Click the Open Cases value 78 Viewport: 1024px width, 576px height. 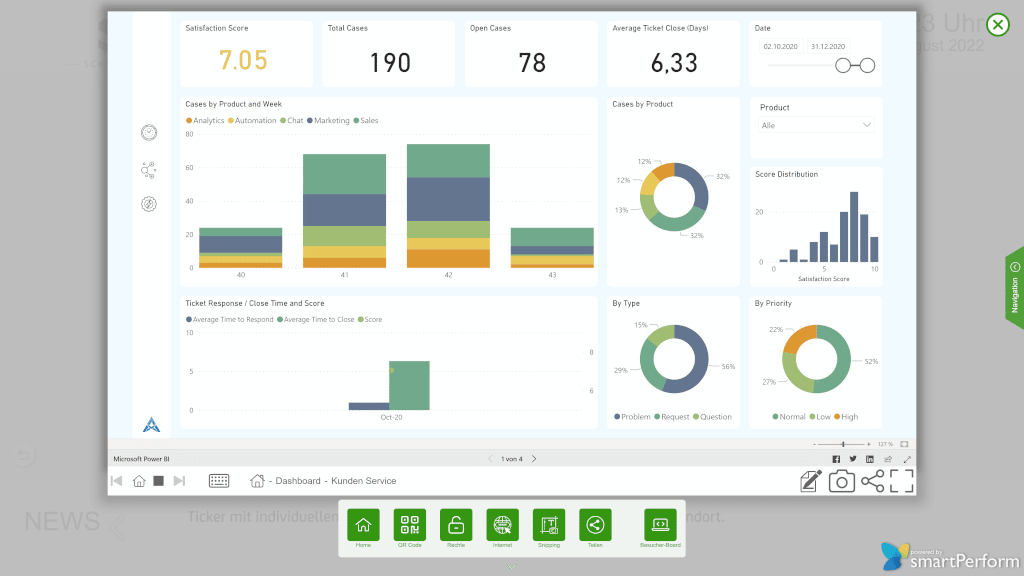532,63
